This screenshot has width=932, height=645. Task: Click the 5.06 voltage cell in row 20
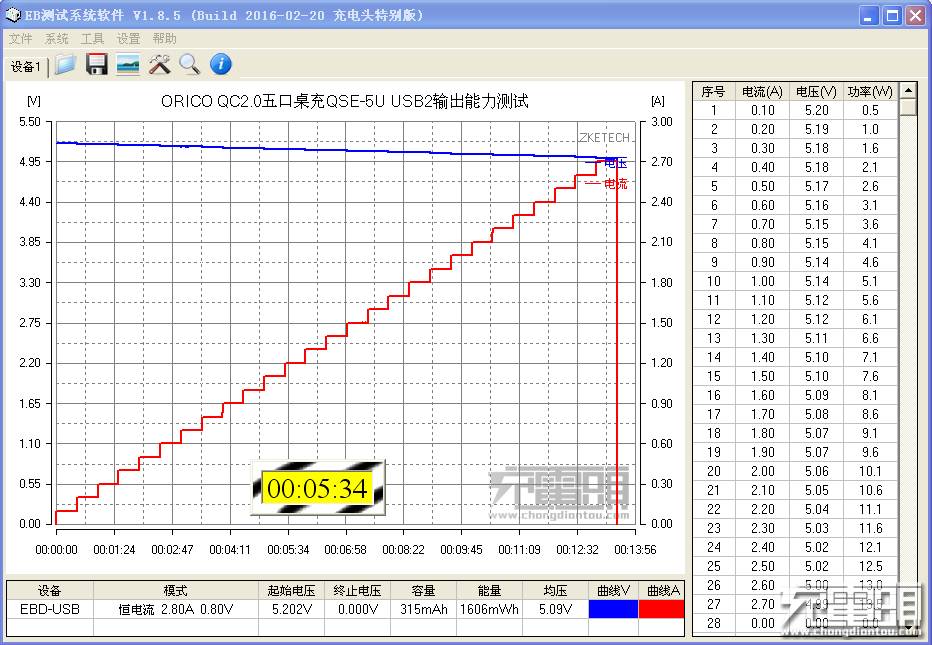[x=816, y=471]
